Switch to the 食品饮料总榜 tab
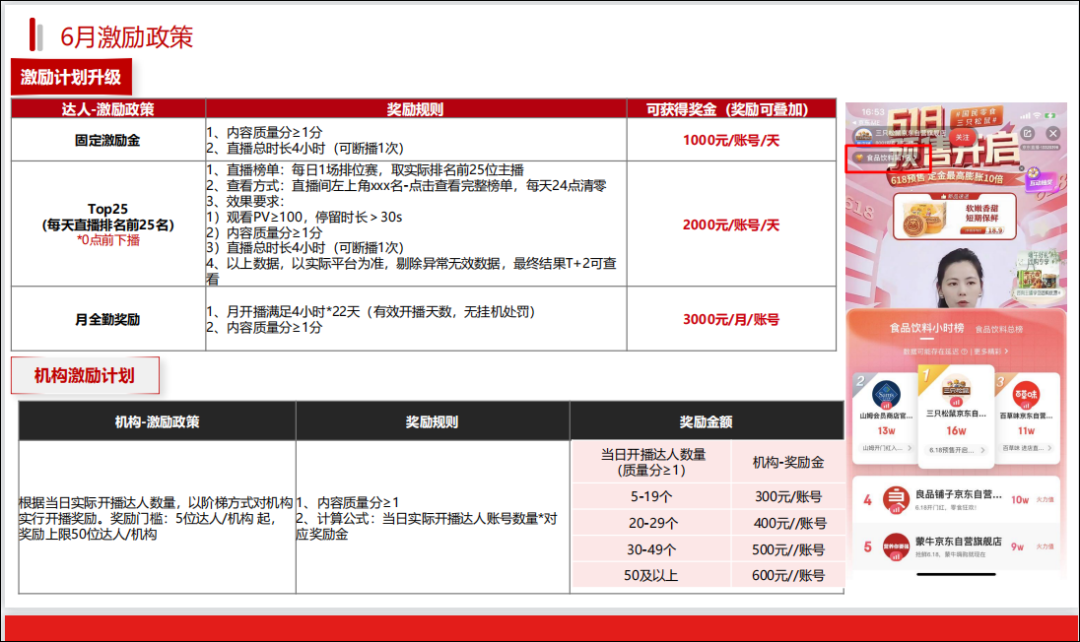1080x642 pixels. (x=1000, y=329)
